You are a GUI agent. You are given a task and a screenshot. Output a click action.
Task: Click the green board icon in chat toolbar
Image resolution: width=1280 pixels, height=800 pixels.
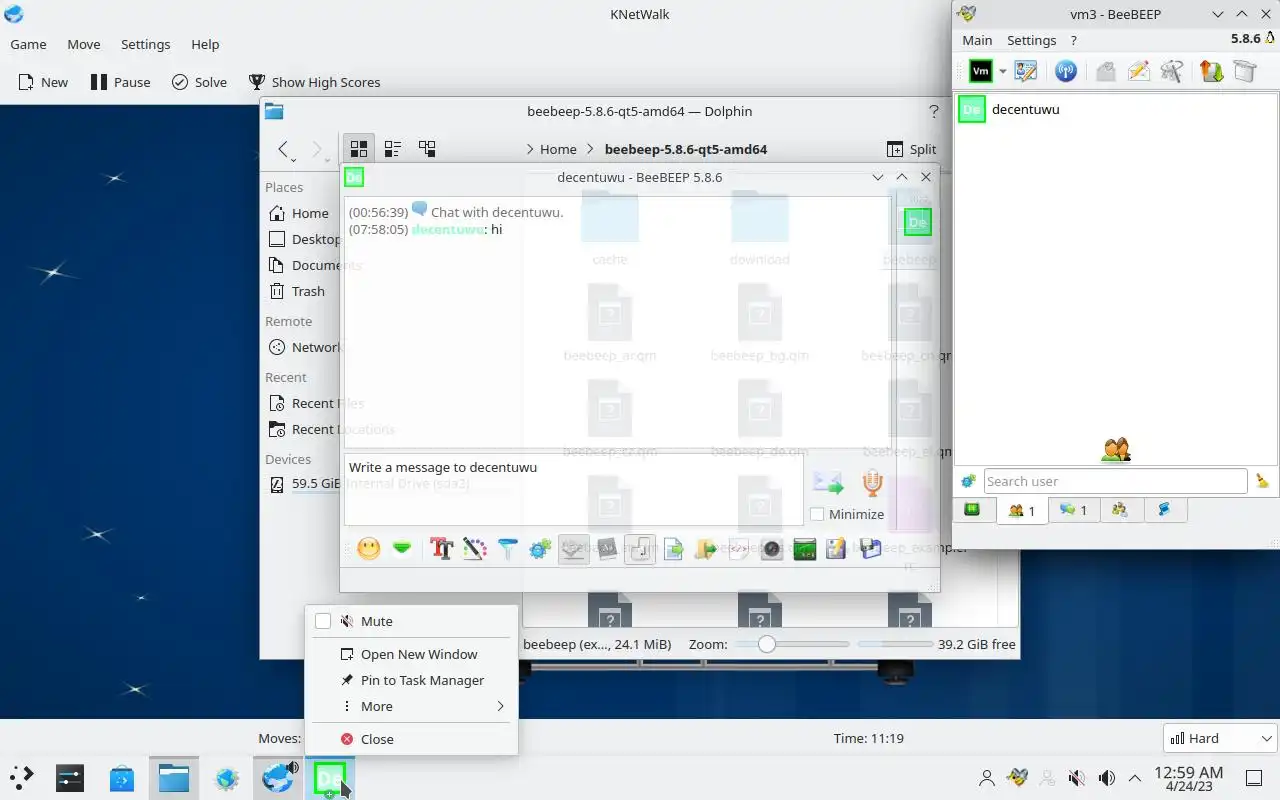tap(805, 549)
